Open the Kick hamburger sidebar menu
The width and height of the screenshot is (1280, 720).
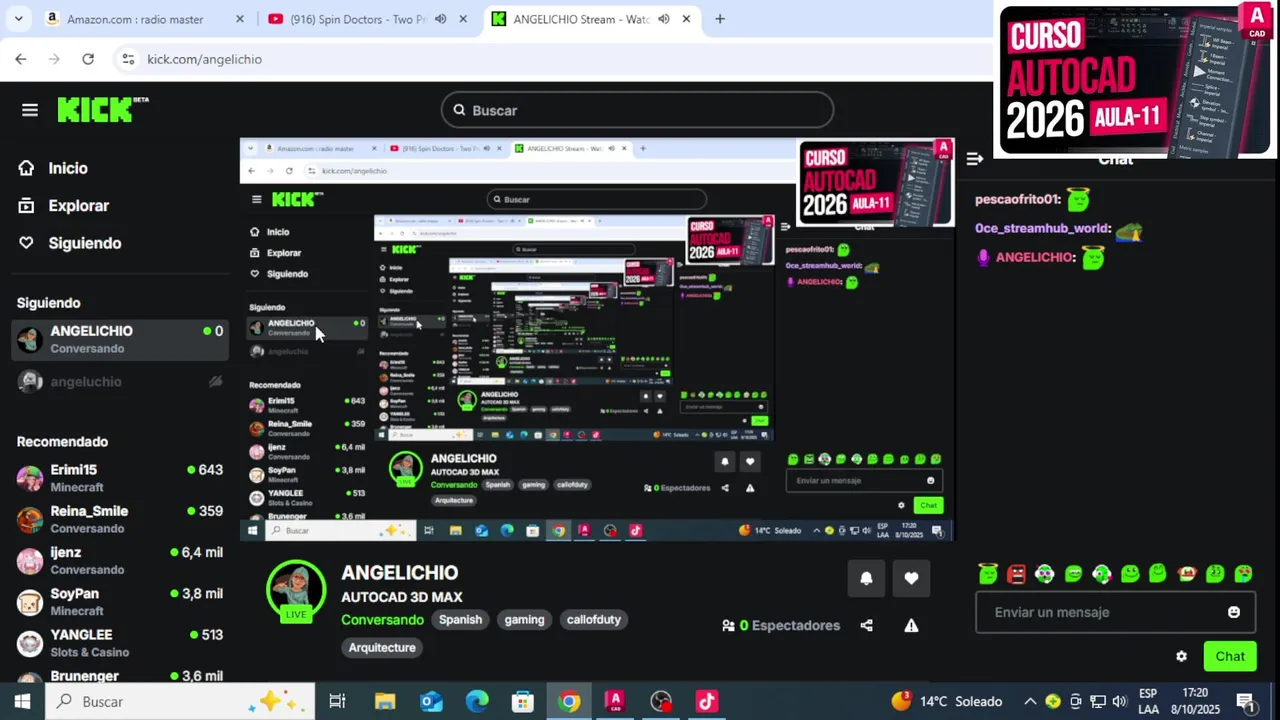30,110
